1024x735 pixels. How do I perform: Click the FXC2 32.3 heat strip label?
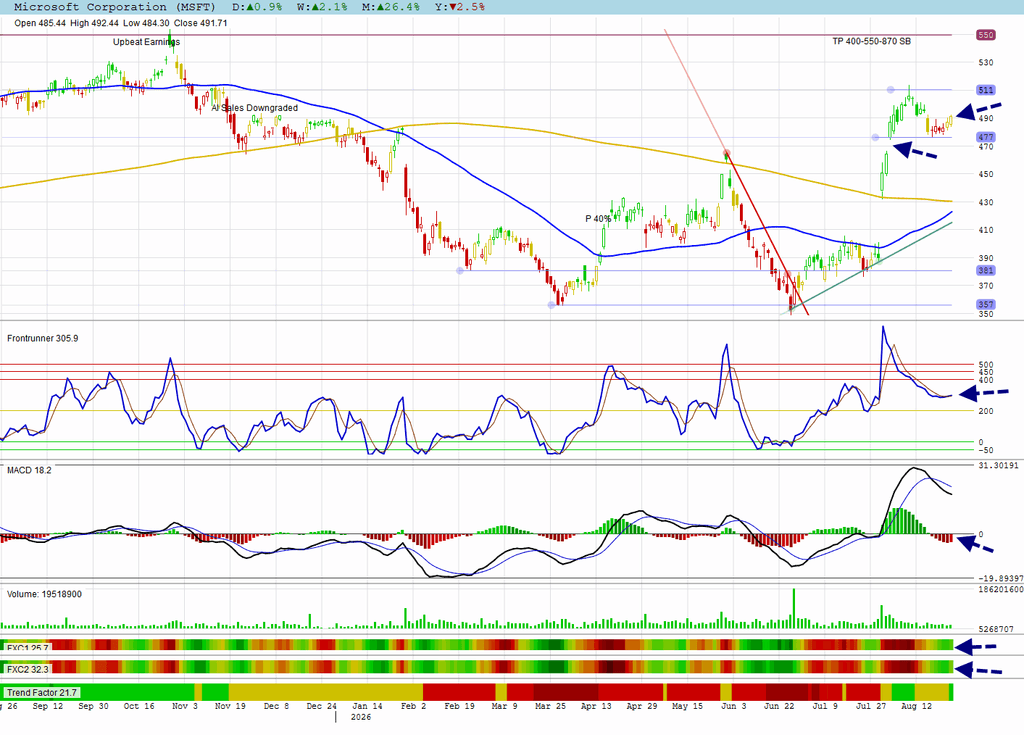(x=27, y=670)
